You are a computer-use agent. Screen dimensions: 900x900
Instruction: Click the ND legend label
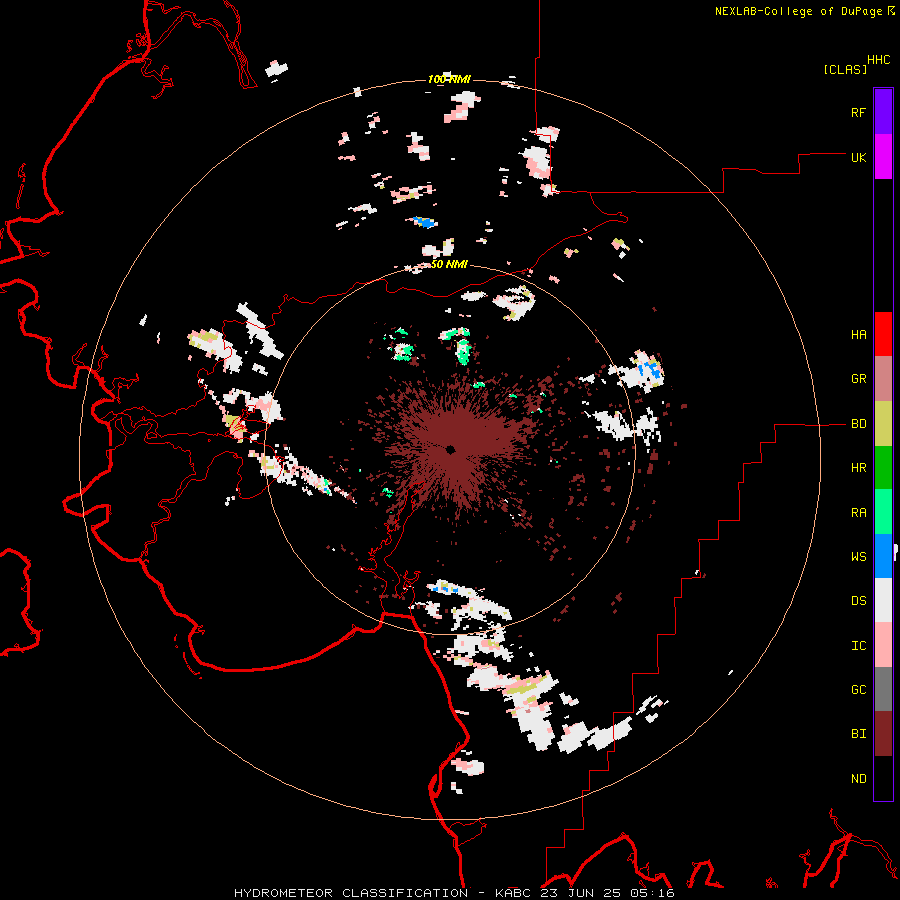[858, 778]
